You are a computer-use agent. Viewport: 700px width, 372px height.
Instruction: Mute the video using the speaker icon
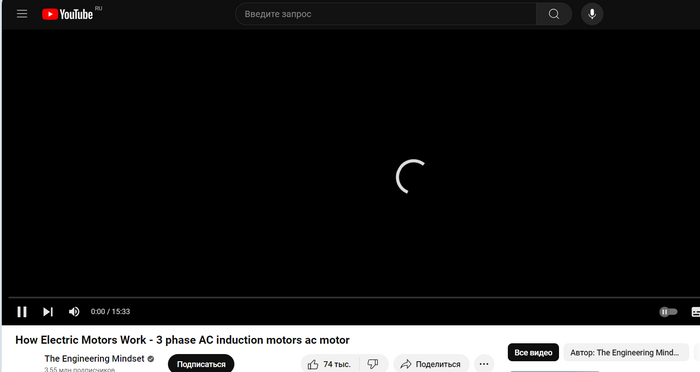(74, 312)
